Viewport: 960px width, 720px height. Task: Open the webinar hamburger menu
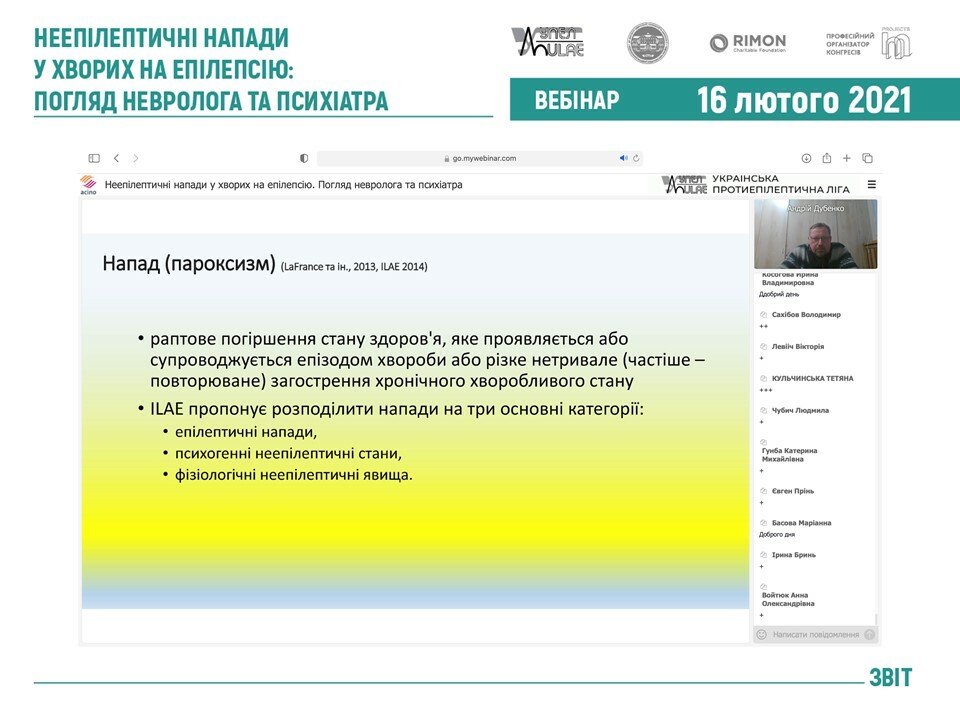(x=871, y=184)
